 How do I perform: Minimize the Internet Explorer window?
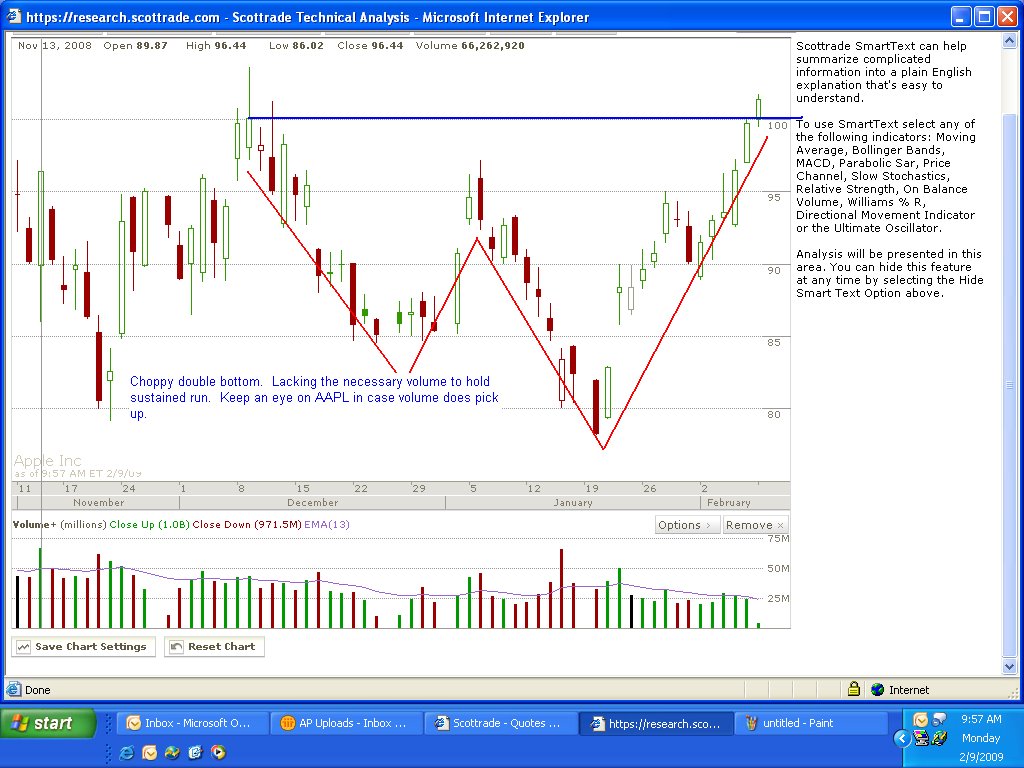(960, 16)
